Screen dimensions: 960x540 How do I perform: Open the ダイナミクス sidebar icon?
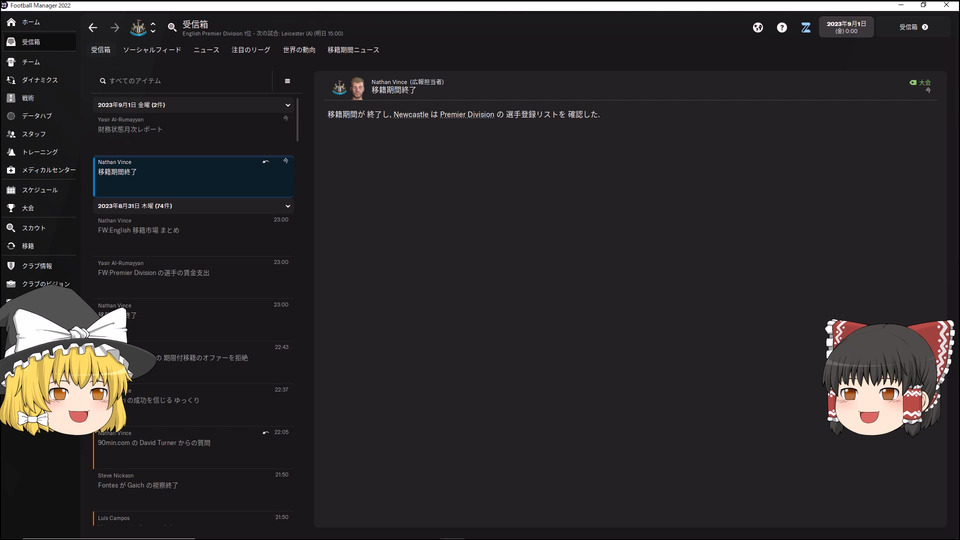tap(11, 80)
